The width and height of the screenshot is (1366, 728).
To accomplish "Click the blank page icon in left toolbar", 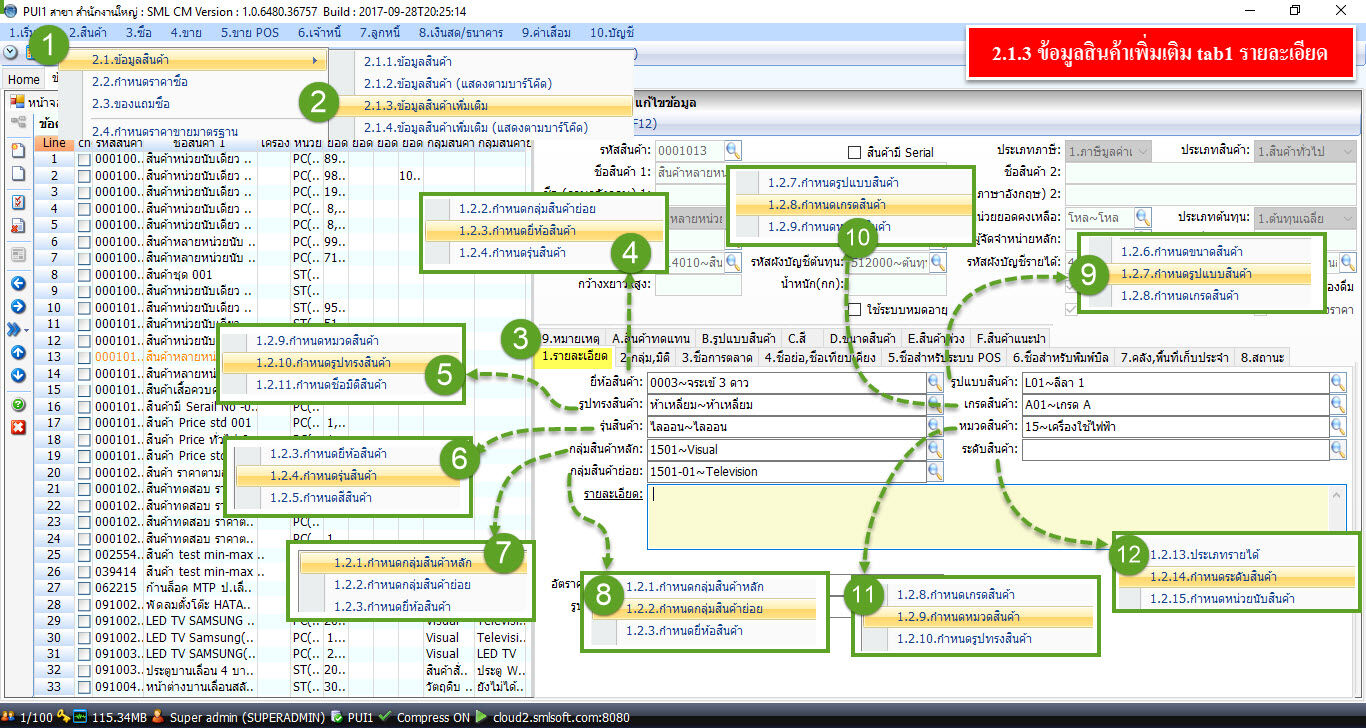I will (x=18, y=174).
